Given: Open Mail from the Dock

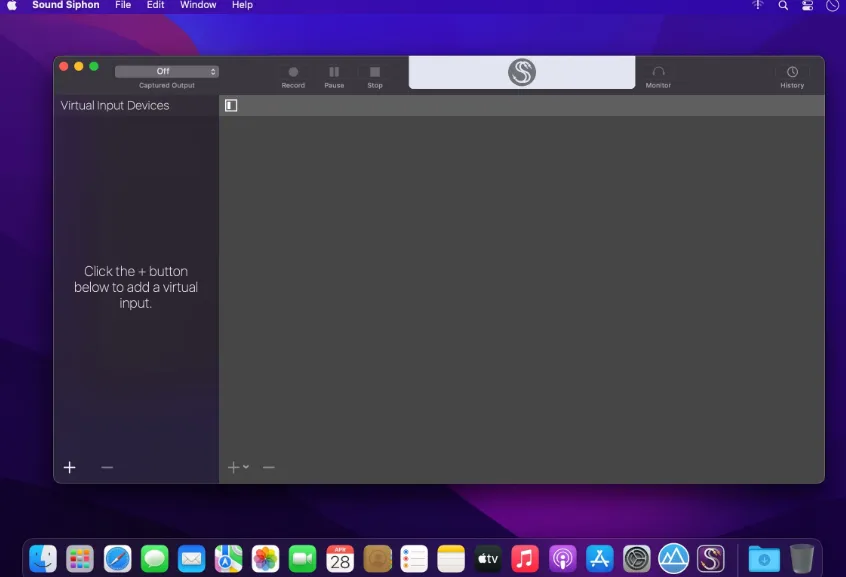Looking at the screenshot, I should [x=192, y=559].
